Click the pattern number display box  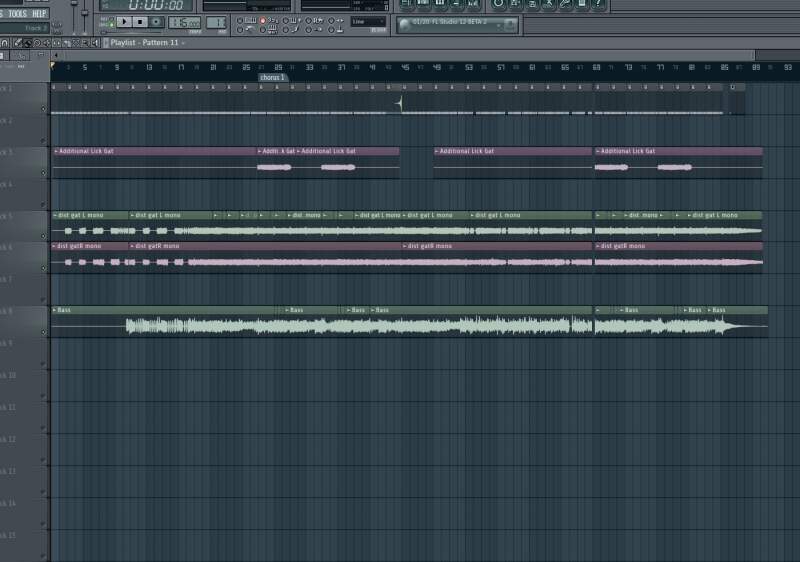pos(216,22)
